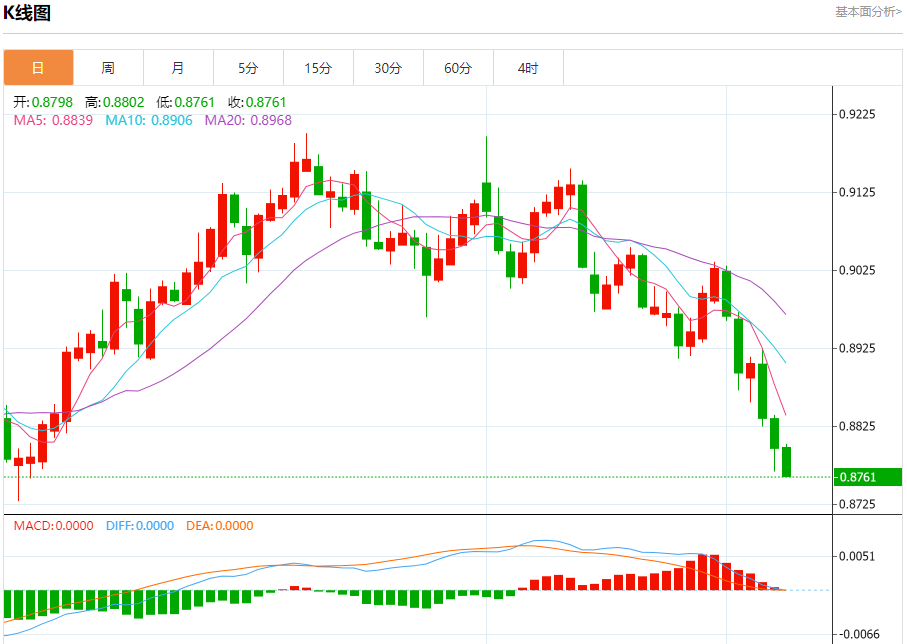Click the 0.8925 price axis label
The height and width of the screenshot is (644, 907).
click(x=857, y=348)
